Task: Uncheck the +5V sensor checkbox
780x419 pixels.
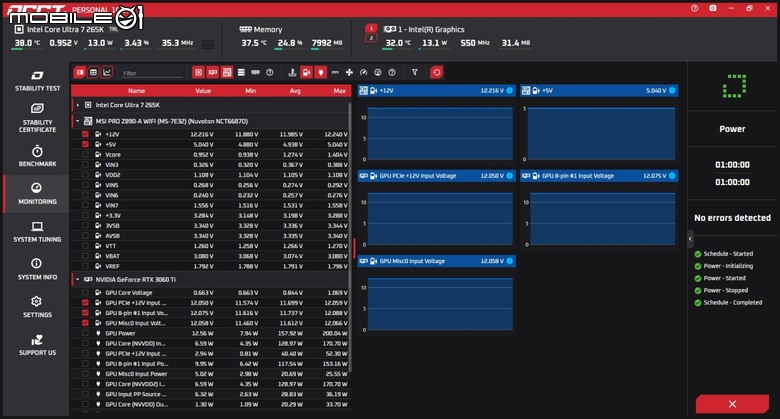Action: tap(85, 144)
